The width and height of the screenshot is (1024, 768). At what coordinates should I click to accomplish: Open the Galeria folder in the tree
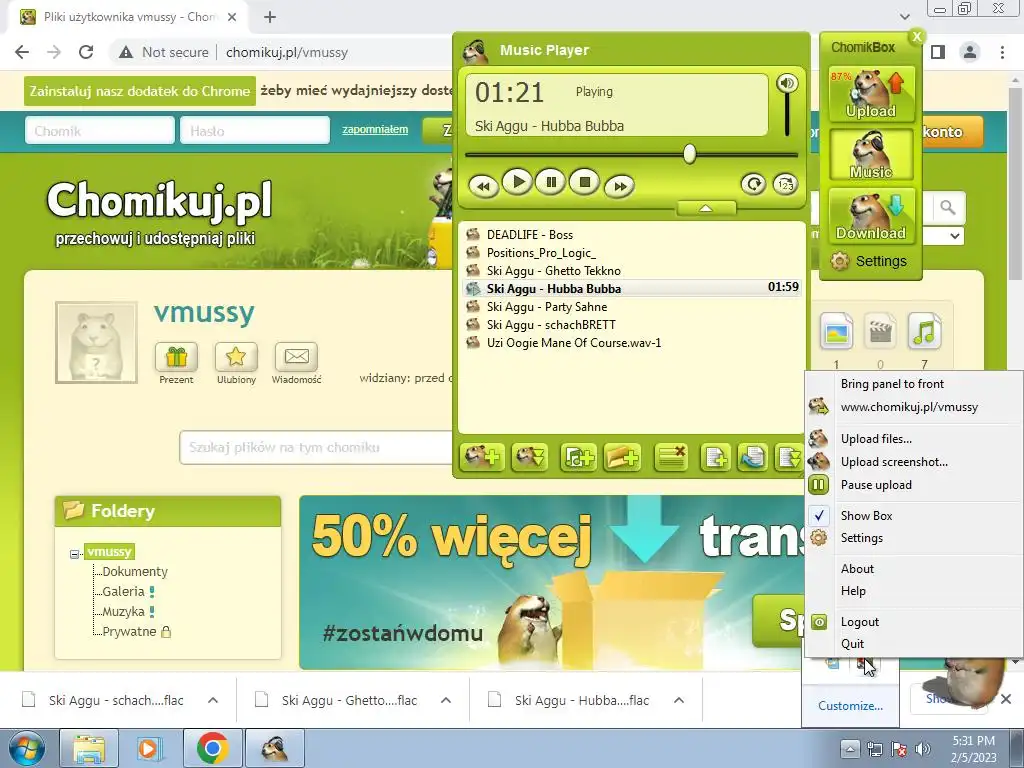123,592
